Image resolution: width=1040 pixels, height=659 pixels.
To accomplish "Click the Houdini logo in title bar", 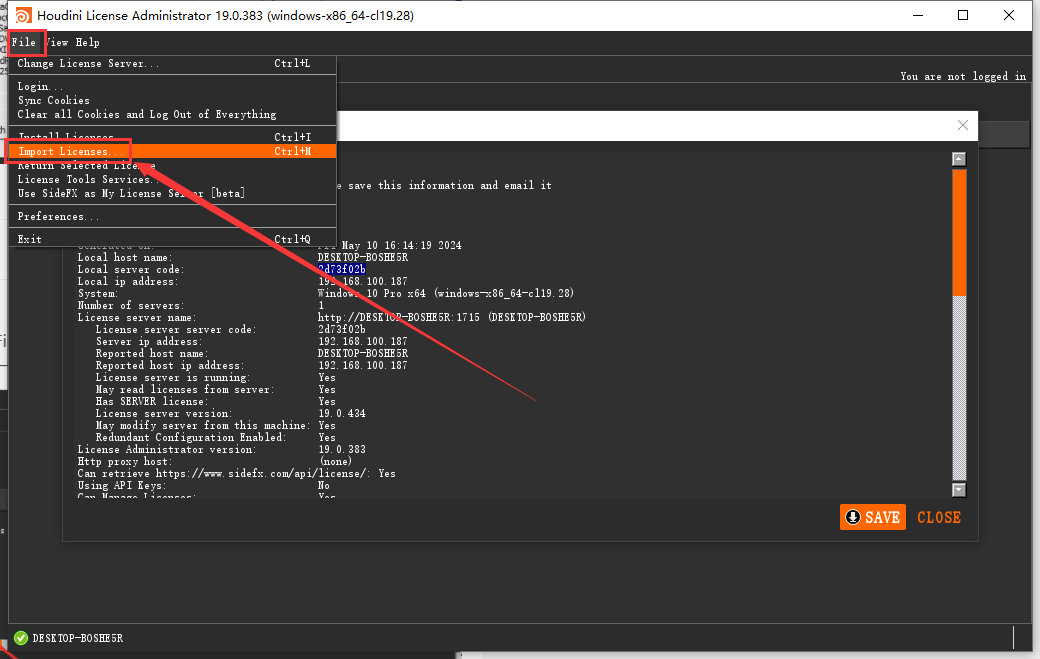I will 20,15.
